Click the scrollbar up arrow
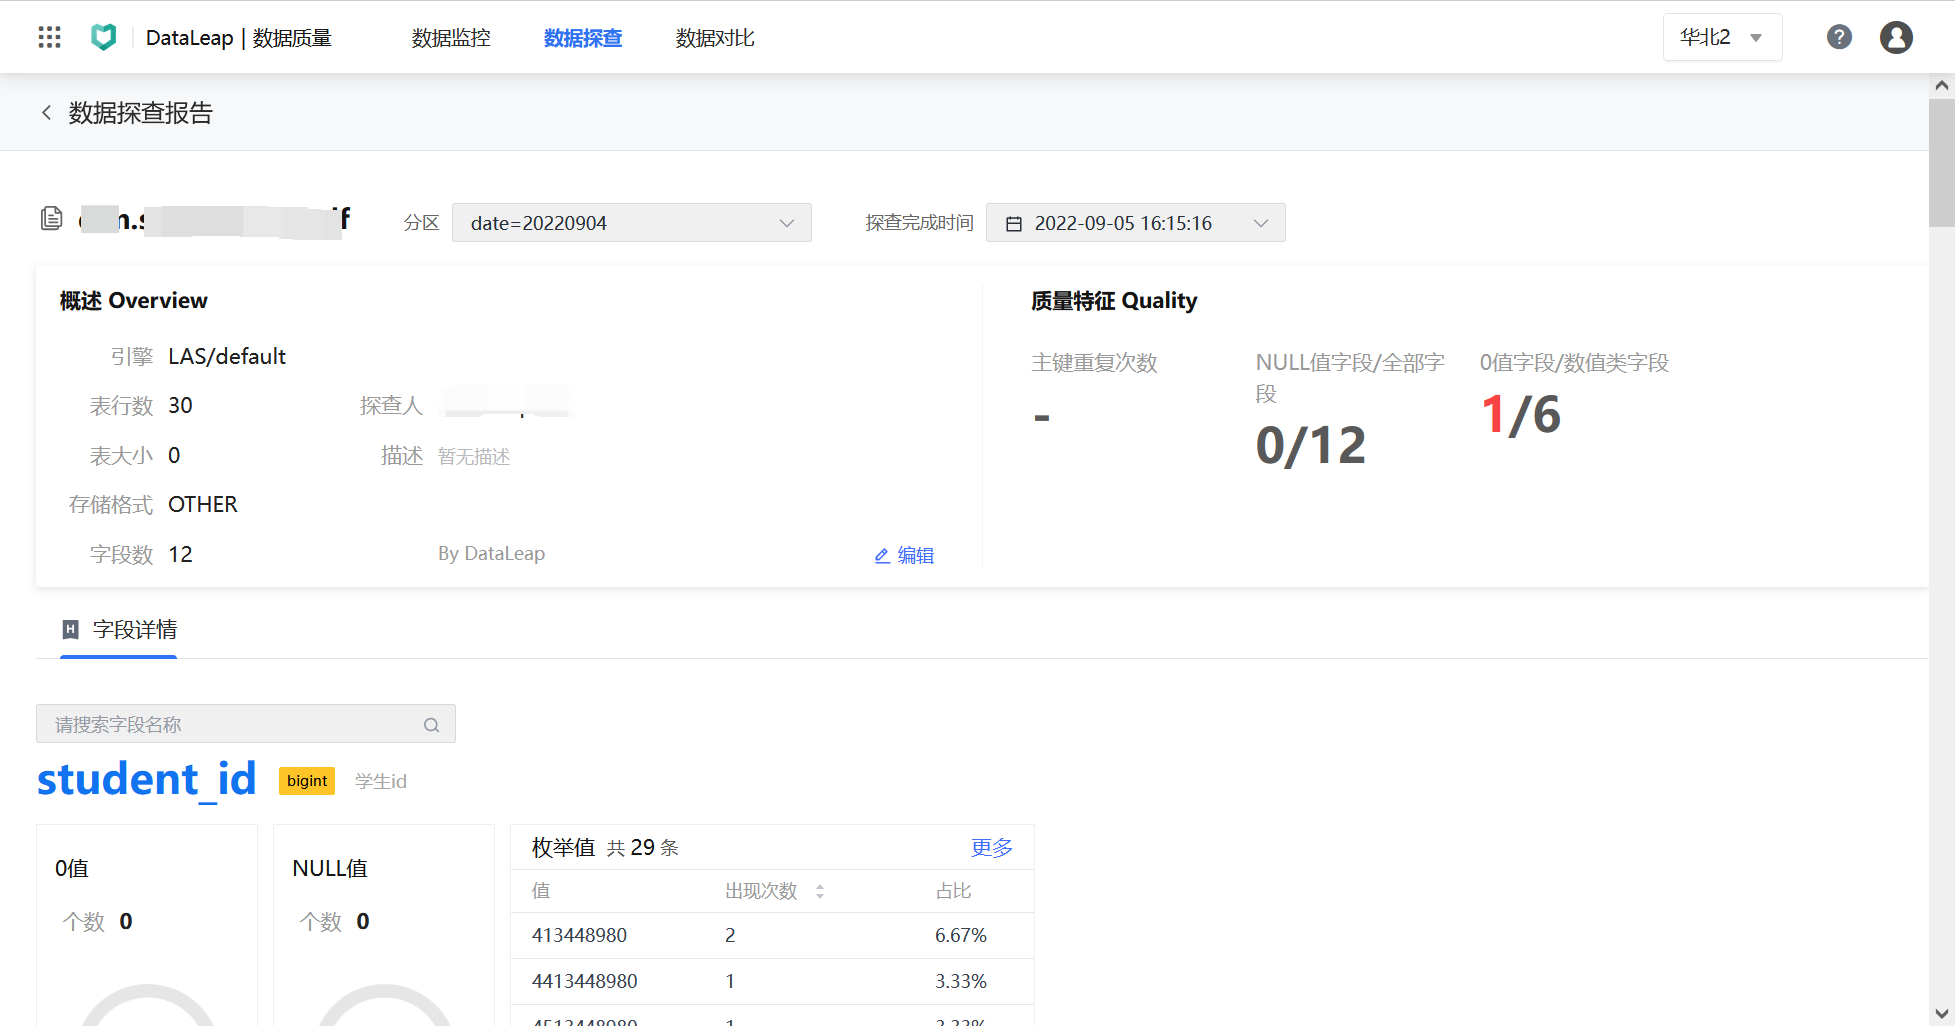The height and width of the screenshot is (1026, 1955). pyautogui.click(x=1942, y=86)
